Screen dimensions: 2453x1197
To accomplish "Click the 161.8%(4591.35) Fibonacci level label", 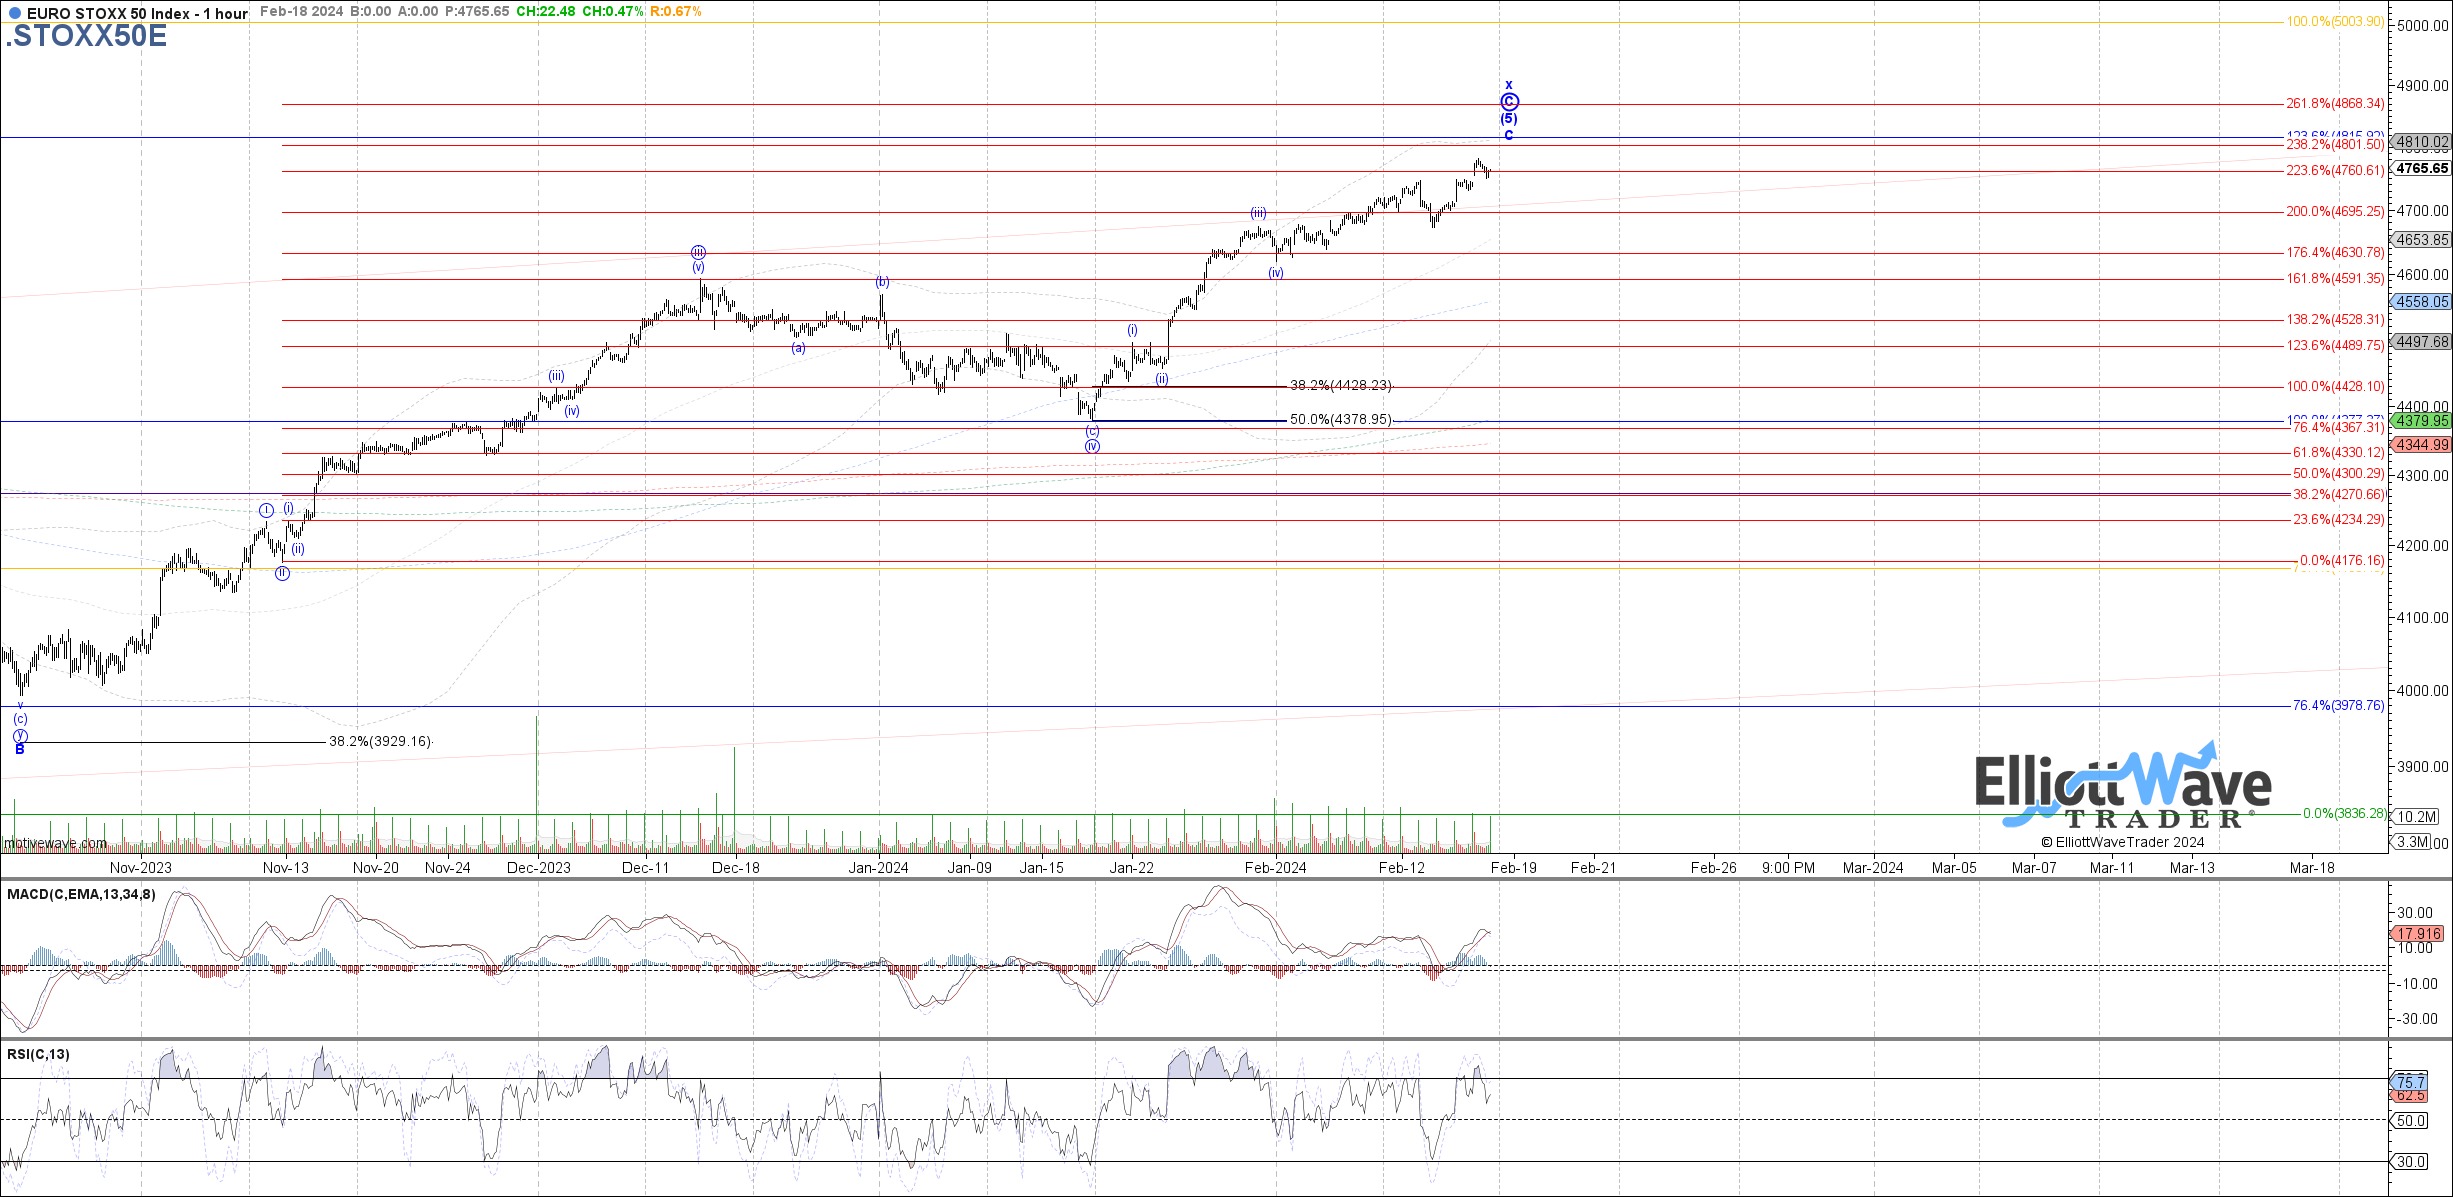I will point(2334,279).
